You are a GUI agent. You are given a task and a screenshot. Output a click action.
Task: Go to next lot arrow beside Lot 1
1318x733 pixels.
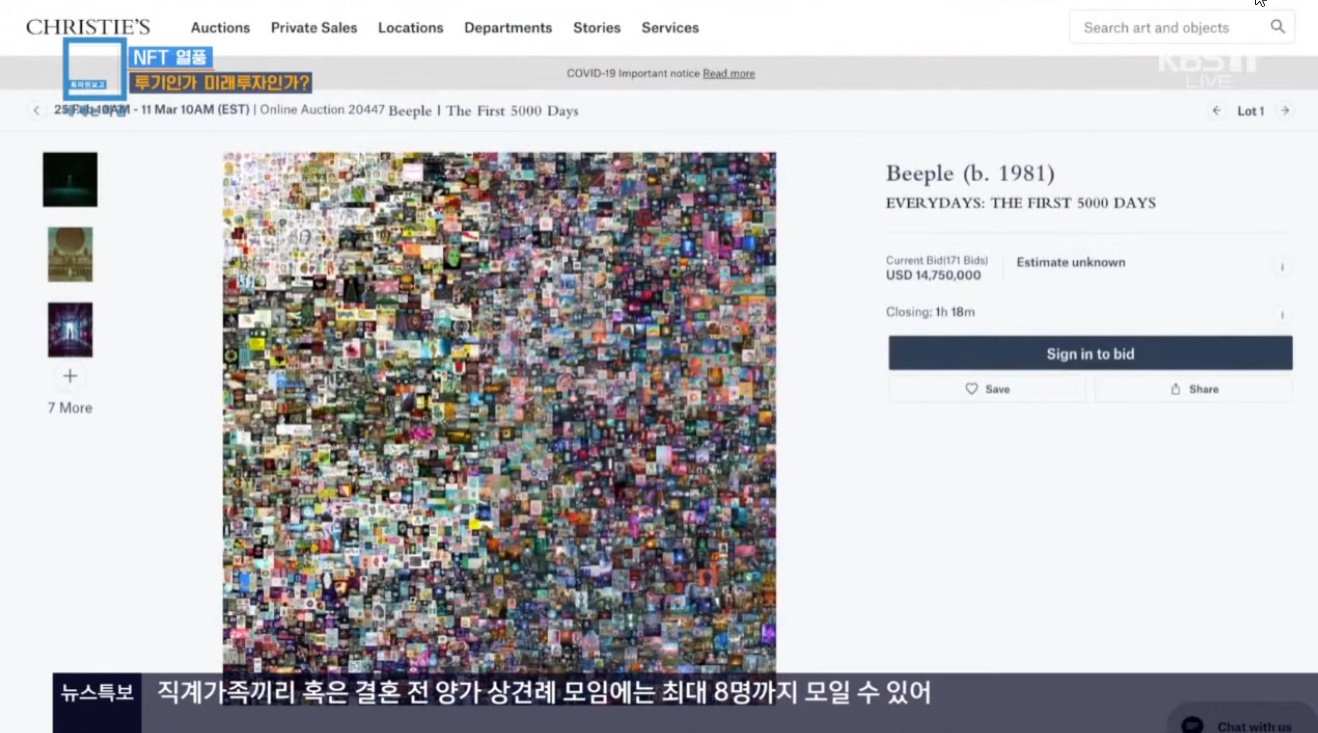pos(1285,111)
